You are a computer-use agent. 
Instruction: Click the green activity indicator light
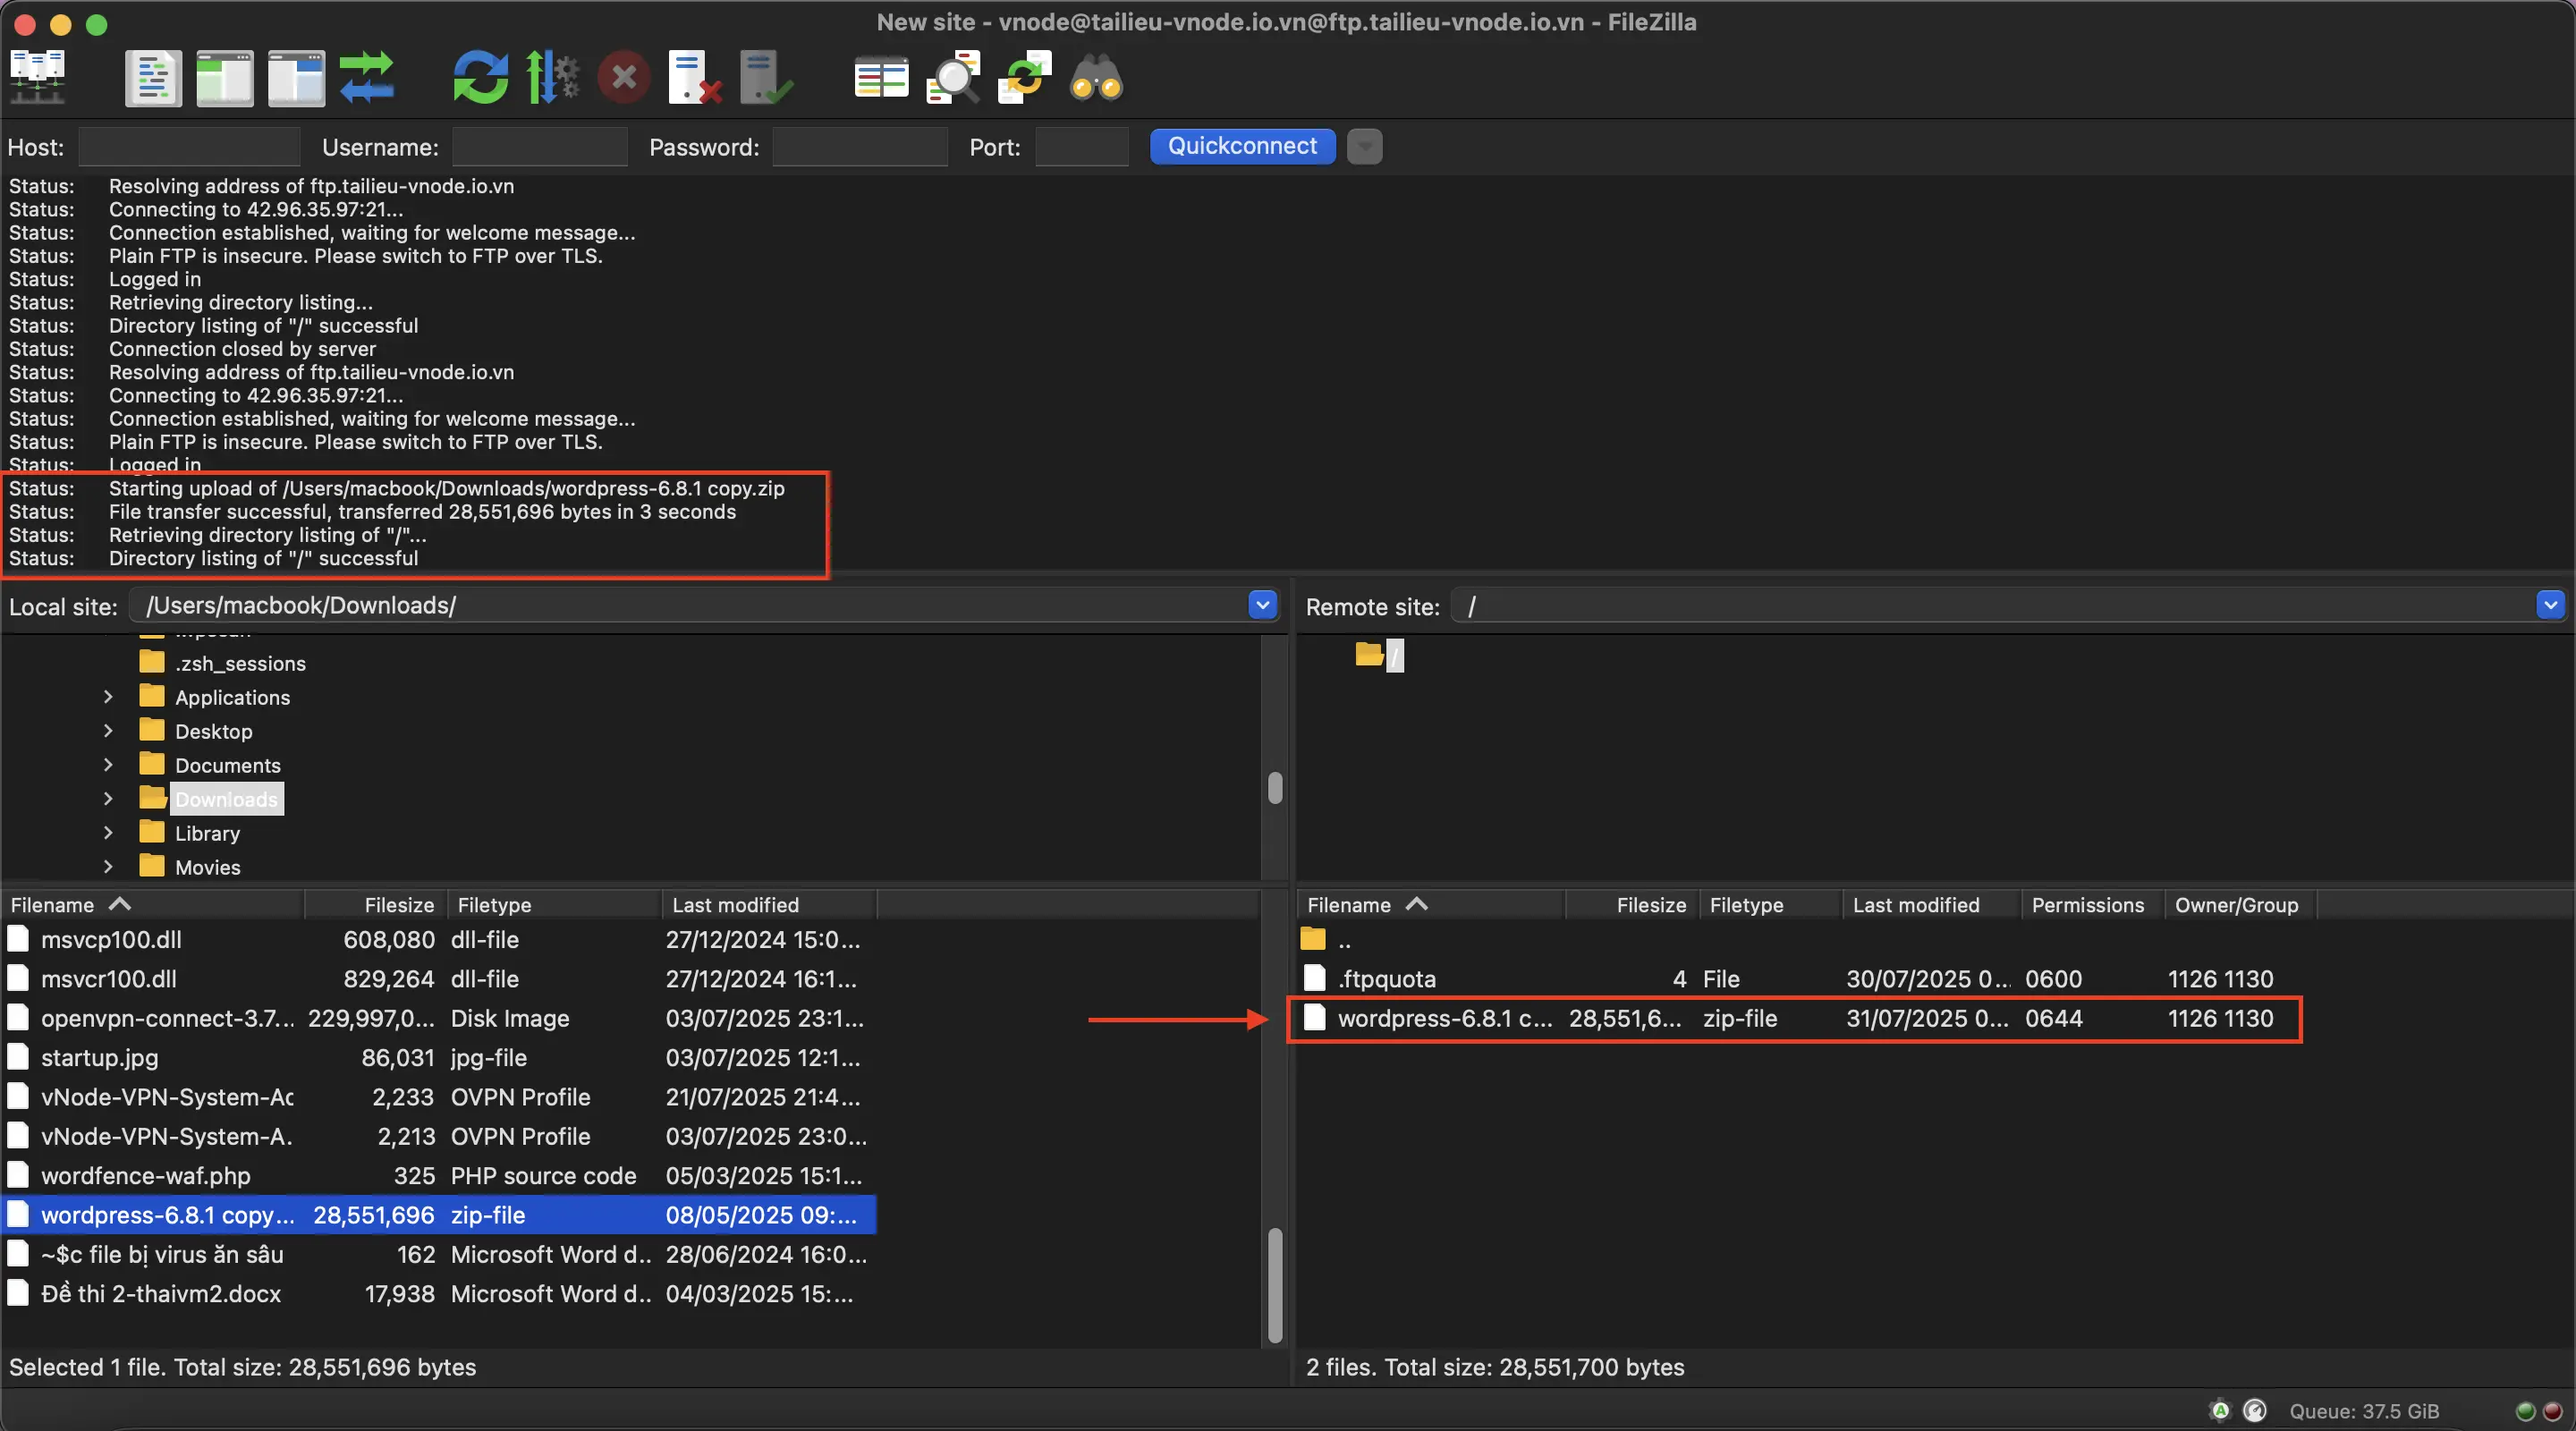2525,1411
